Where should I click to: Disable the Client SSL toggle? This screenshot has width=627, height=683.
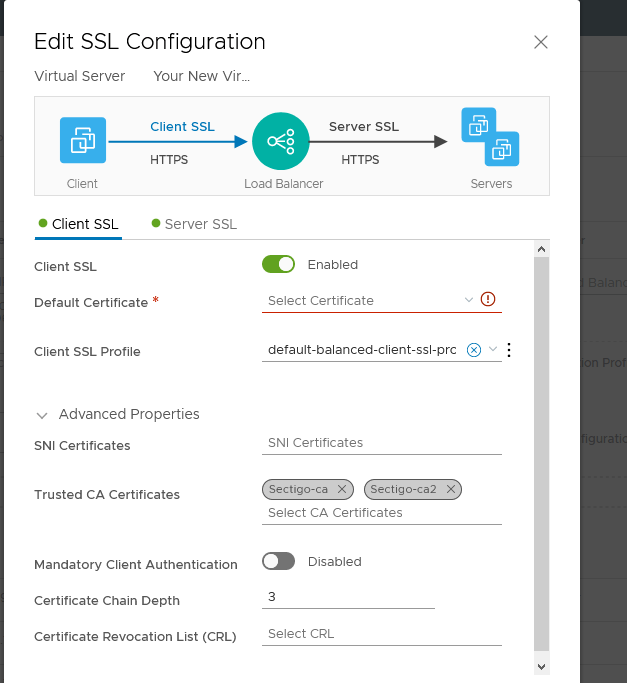(279, 264)
